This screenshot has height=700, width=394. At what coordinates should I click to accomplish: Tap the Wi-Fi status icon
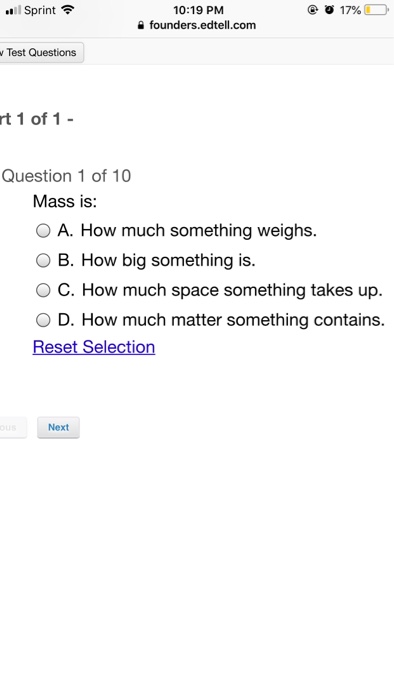67,9
